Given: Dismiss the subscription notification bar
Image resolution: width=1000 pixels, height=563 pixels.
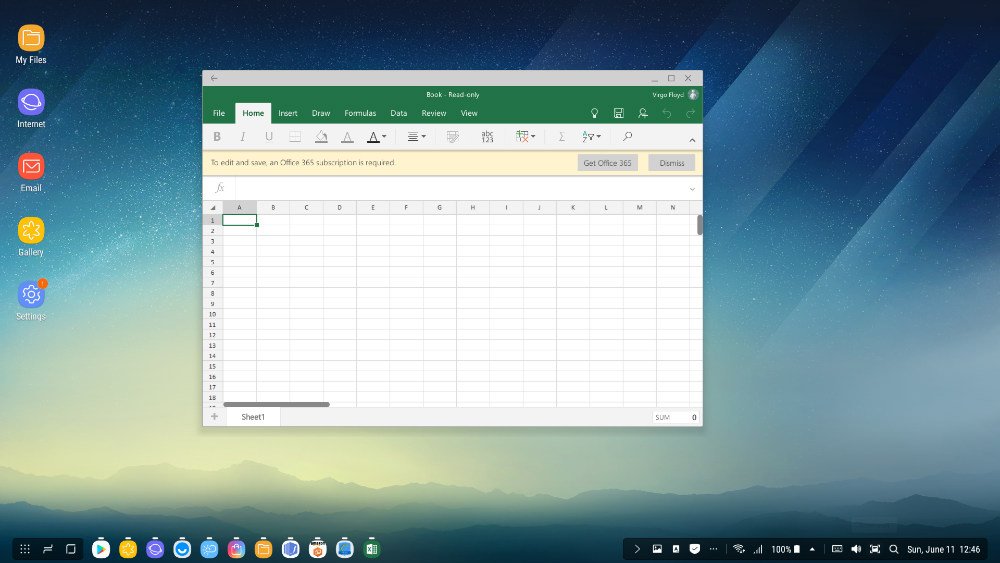Looking at the screenshot, I should (x=671, y=163).
